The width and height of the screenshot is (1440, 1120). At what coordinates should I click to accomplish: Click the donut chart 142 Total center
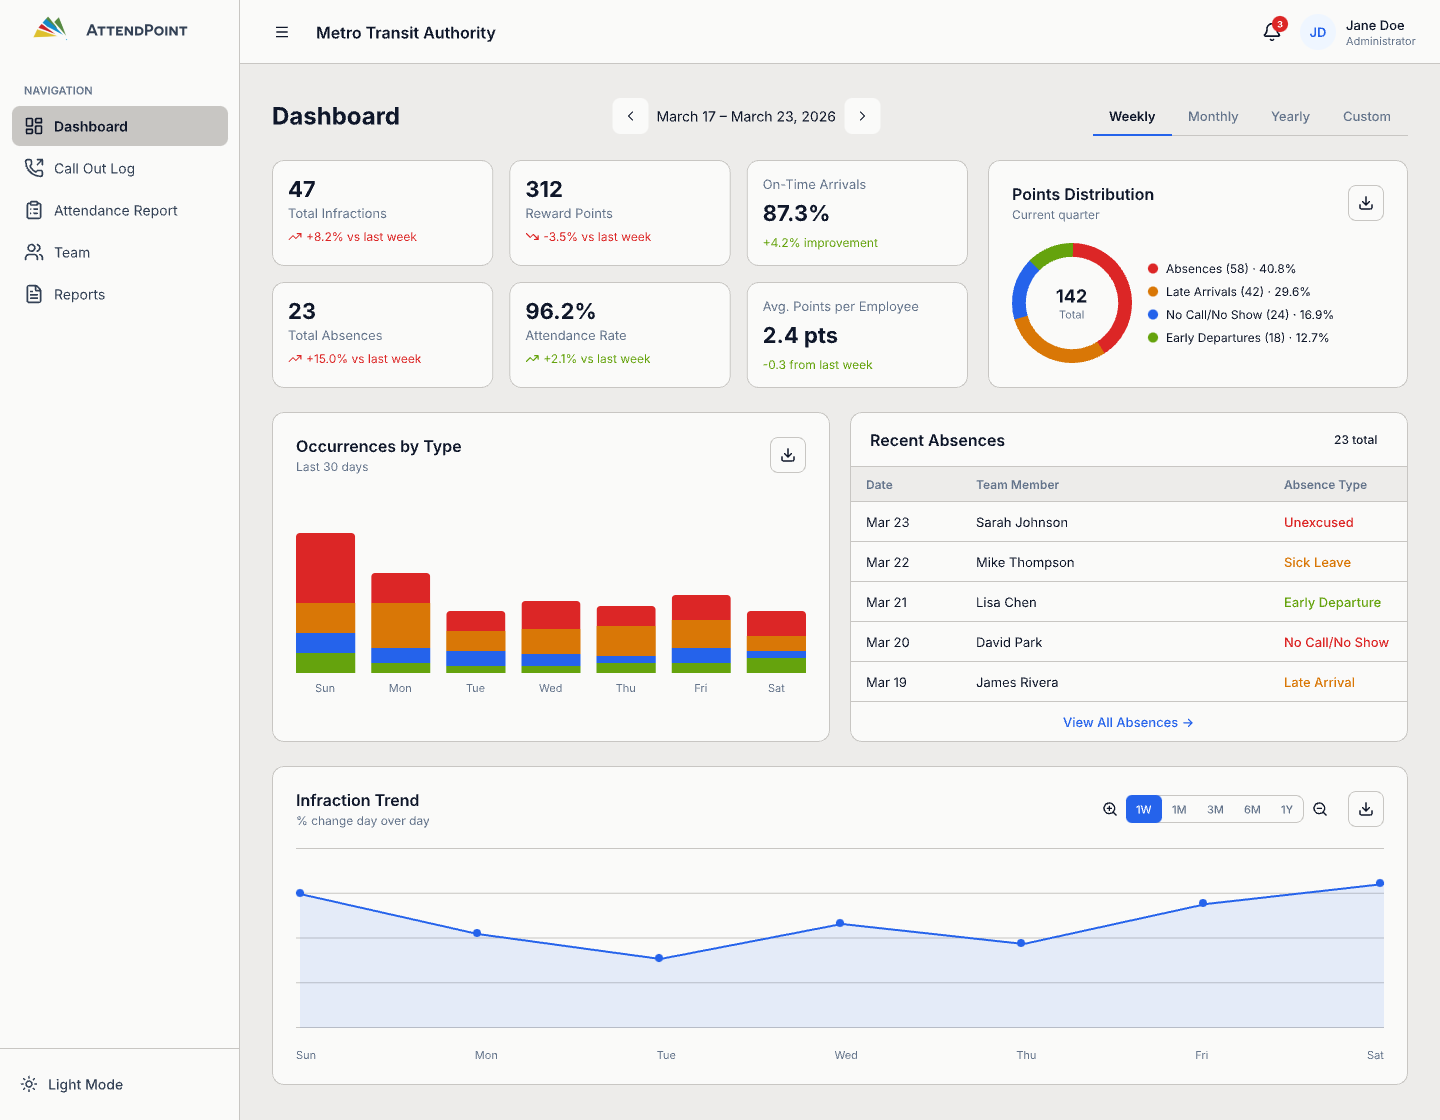[x=1071, y=303]
